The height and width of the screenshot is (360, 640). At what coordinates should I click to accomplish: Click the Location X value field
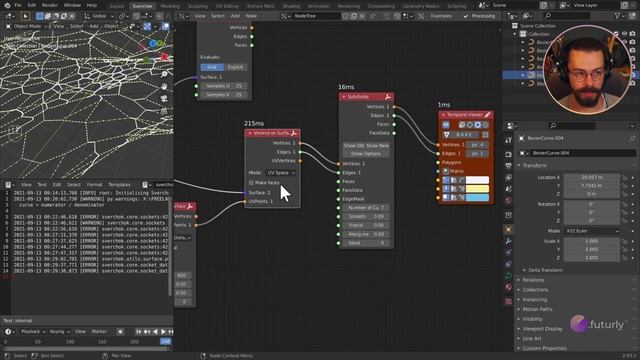pyautogui.click(x=591, y=178)
